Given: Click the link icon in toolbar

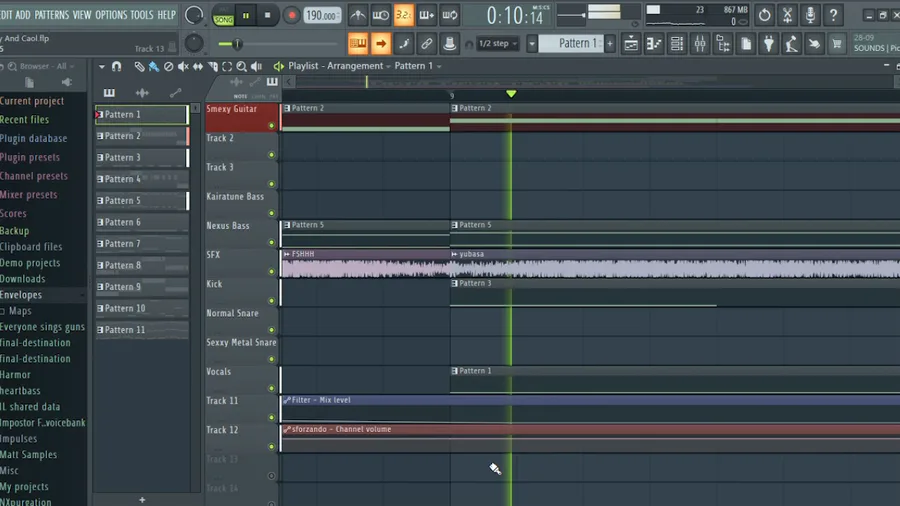Looking at the screenshot, I should click(426, 44).
